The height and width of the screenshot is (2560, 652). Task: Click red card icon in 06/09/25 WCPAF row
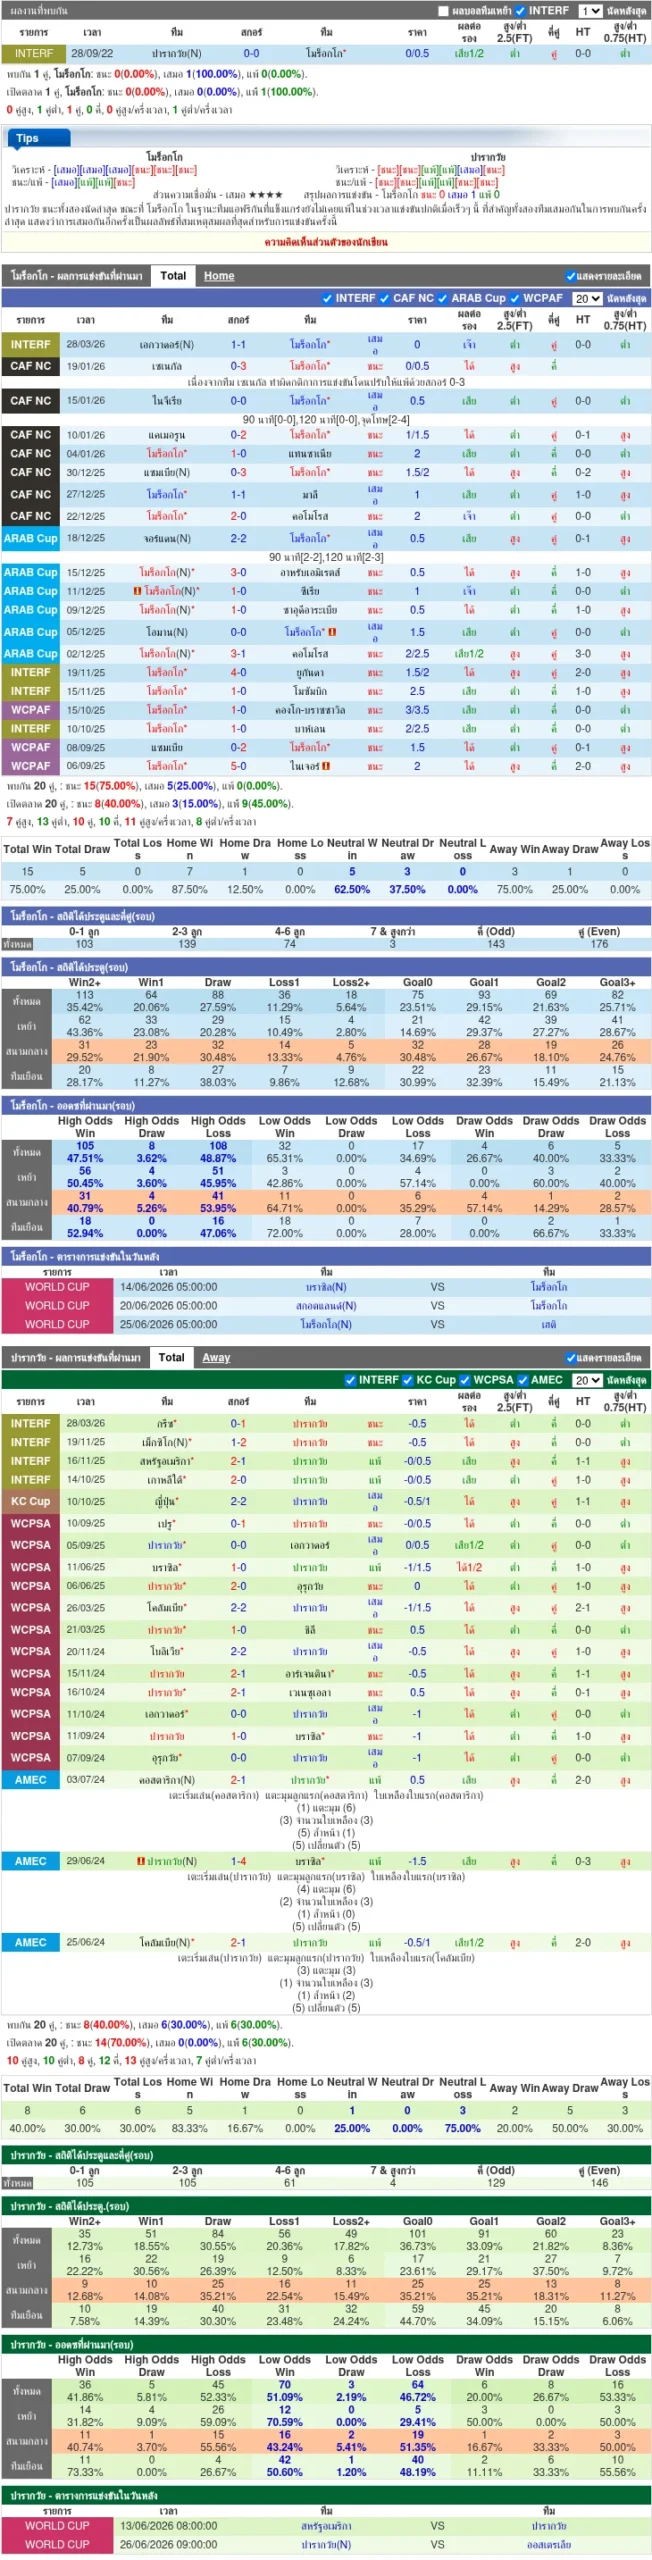[326, 766]
